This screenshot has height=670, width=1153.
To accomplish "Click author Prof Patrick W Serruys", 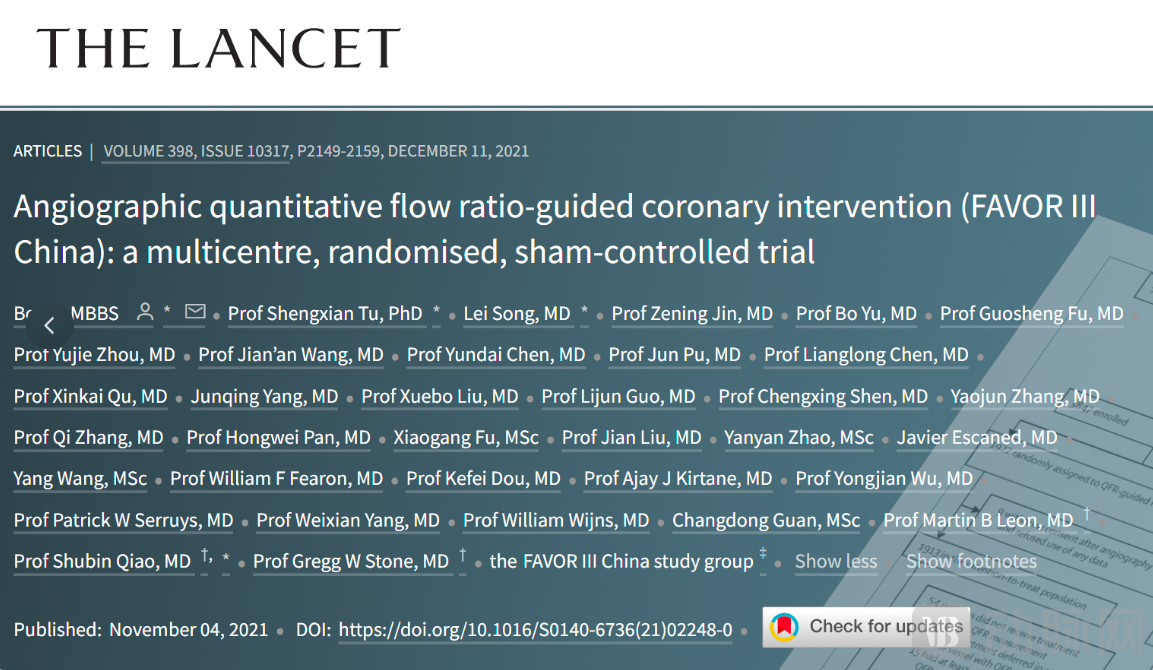I will click(124, 520).
